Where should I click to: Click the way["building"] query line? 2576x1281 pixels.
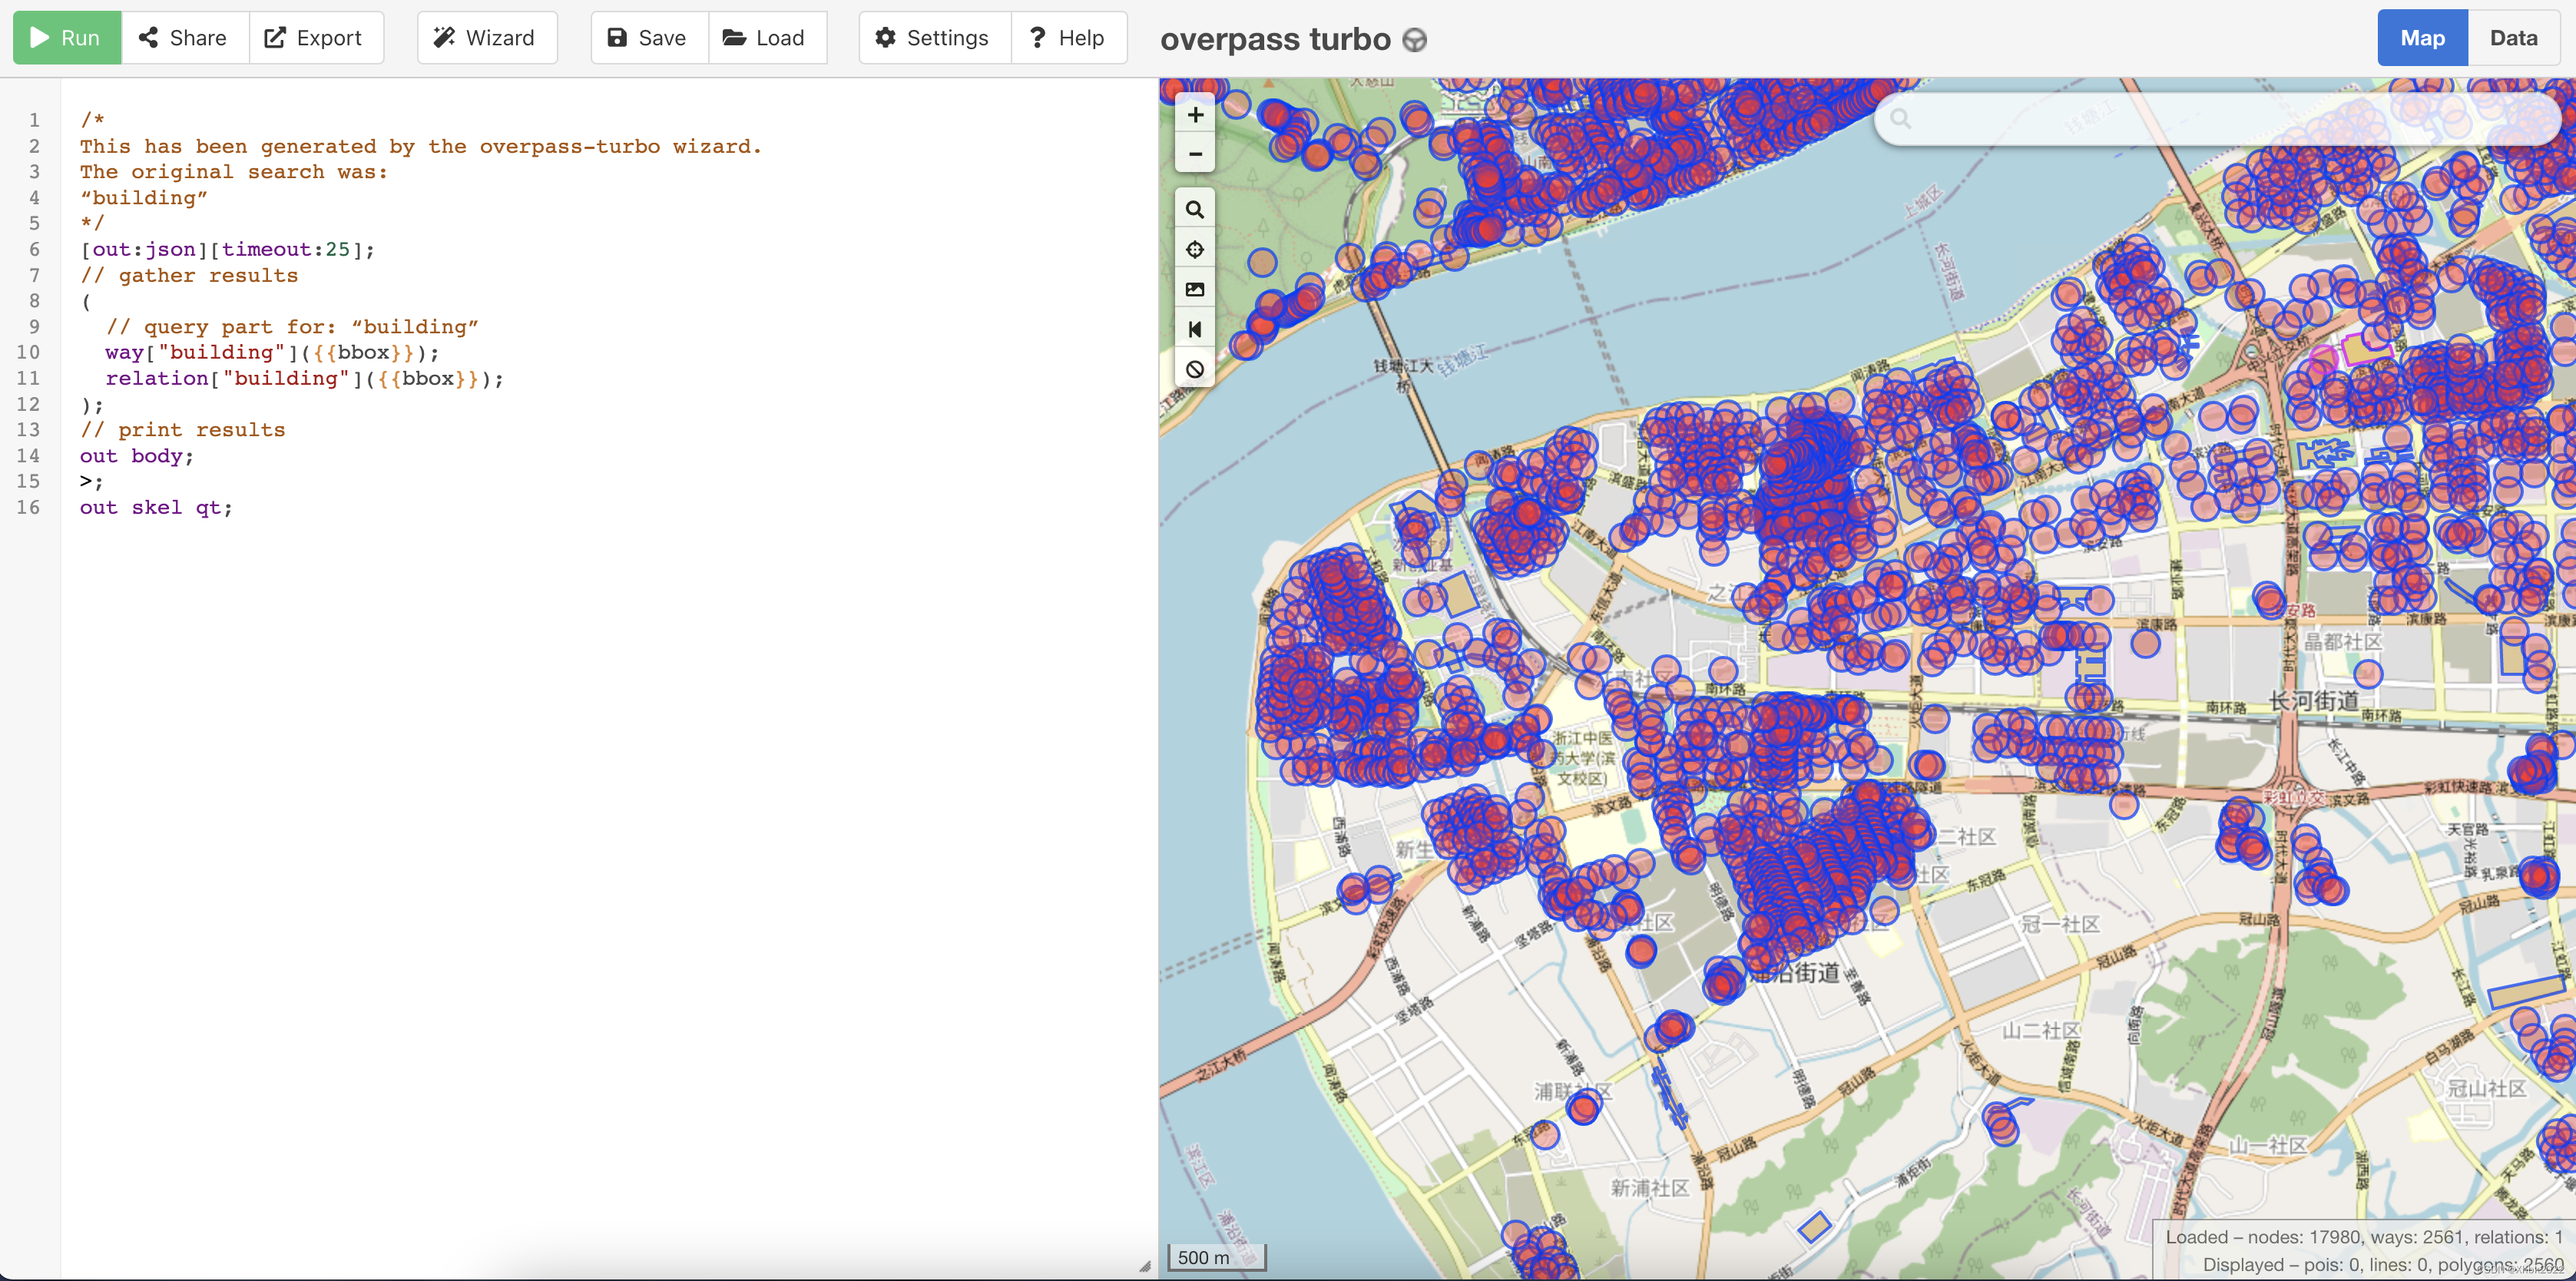(x=272, y=352)
